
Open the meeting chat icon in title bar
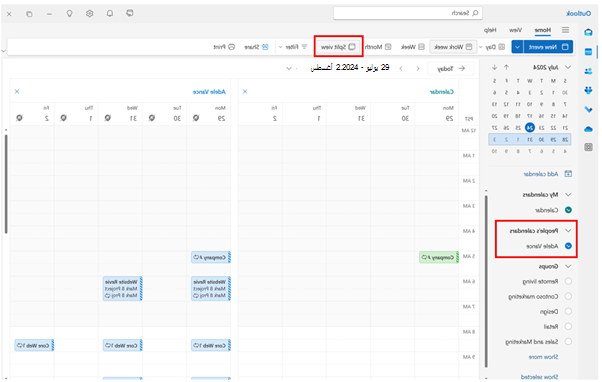pyautogui.click(x=130, y=13)
